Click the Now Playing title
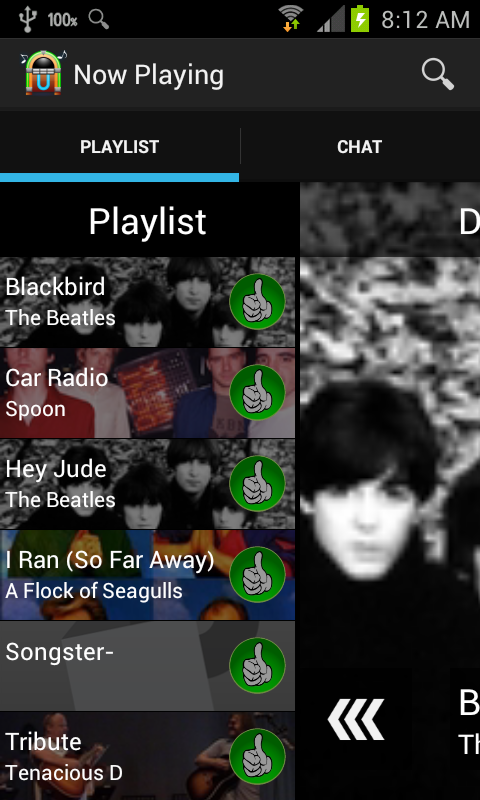The image size is (480, 800). pos(148,75)
